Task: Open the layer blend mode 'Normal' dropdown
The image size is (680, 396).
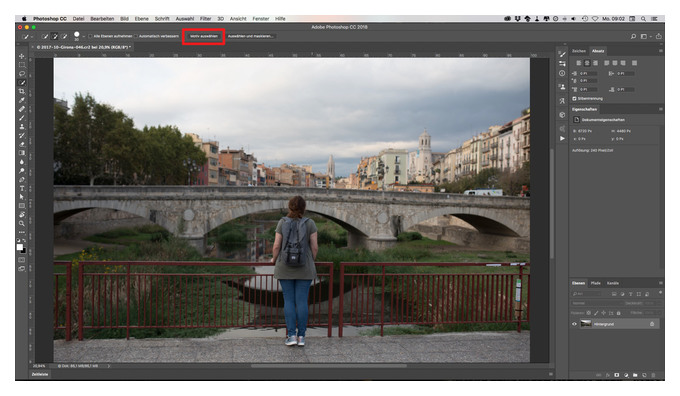Action: click(597, 304)
